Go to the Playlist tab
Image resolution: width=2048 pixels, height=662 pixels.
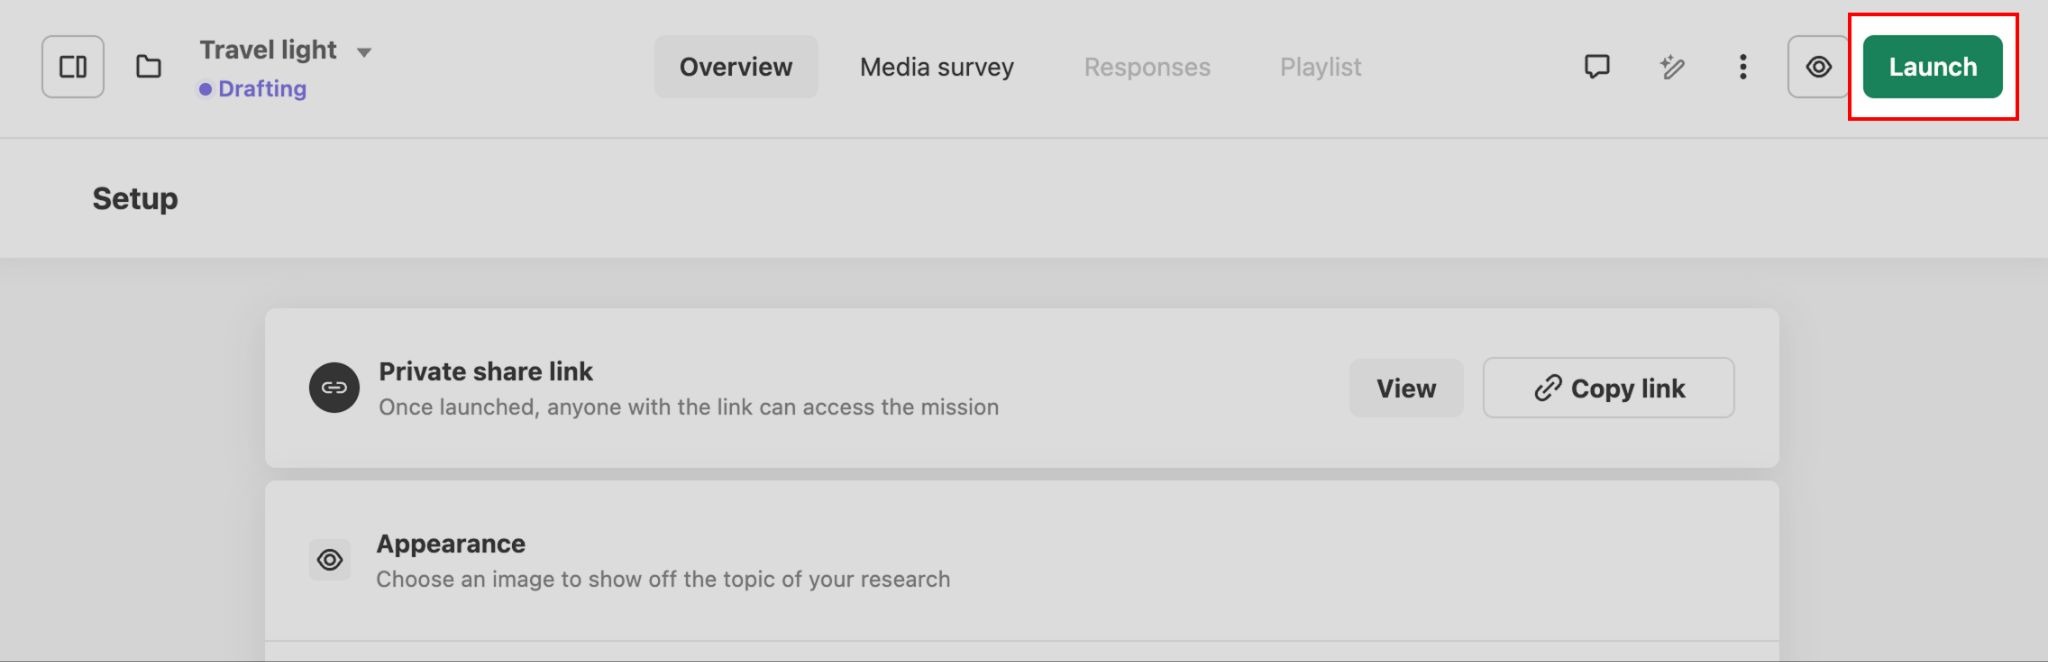pos(1320,67)
